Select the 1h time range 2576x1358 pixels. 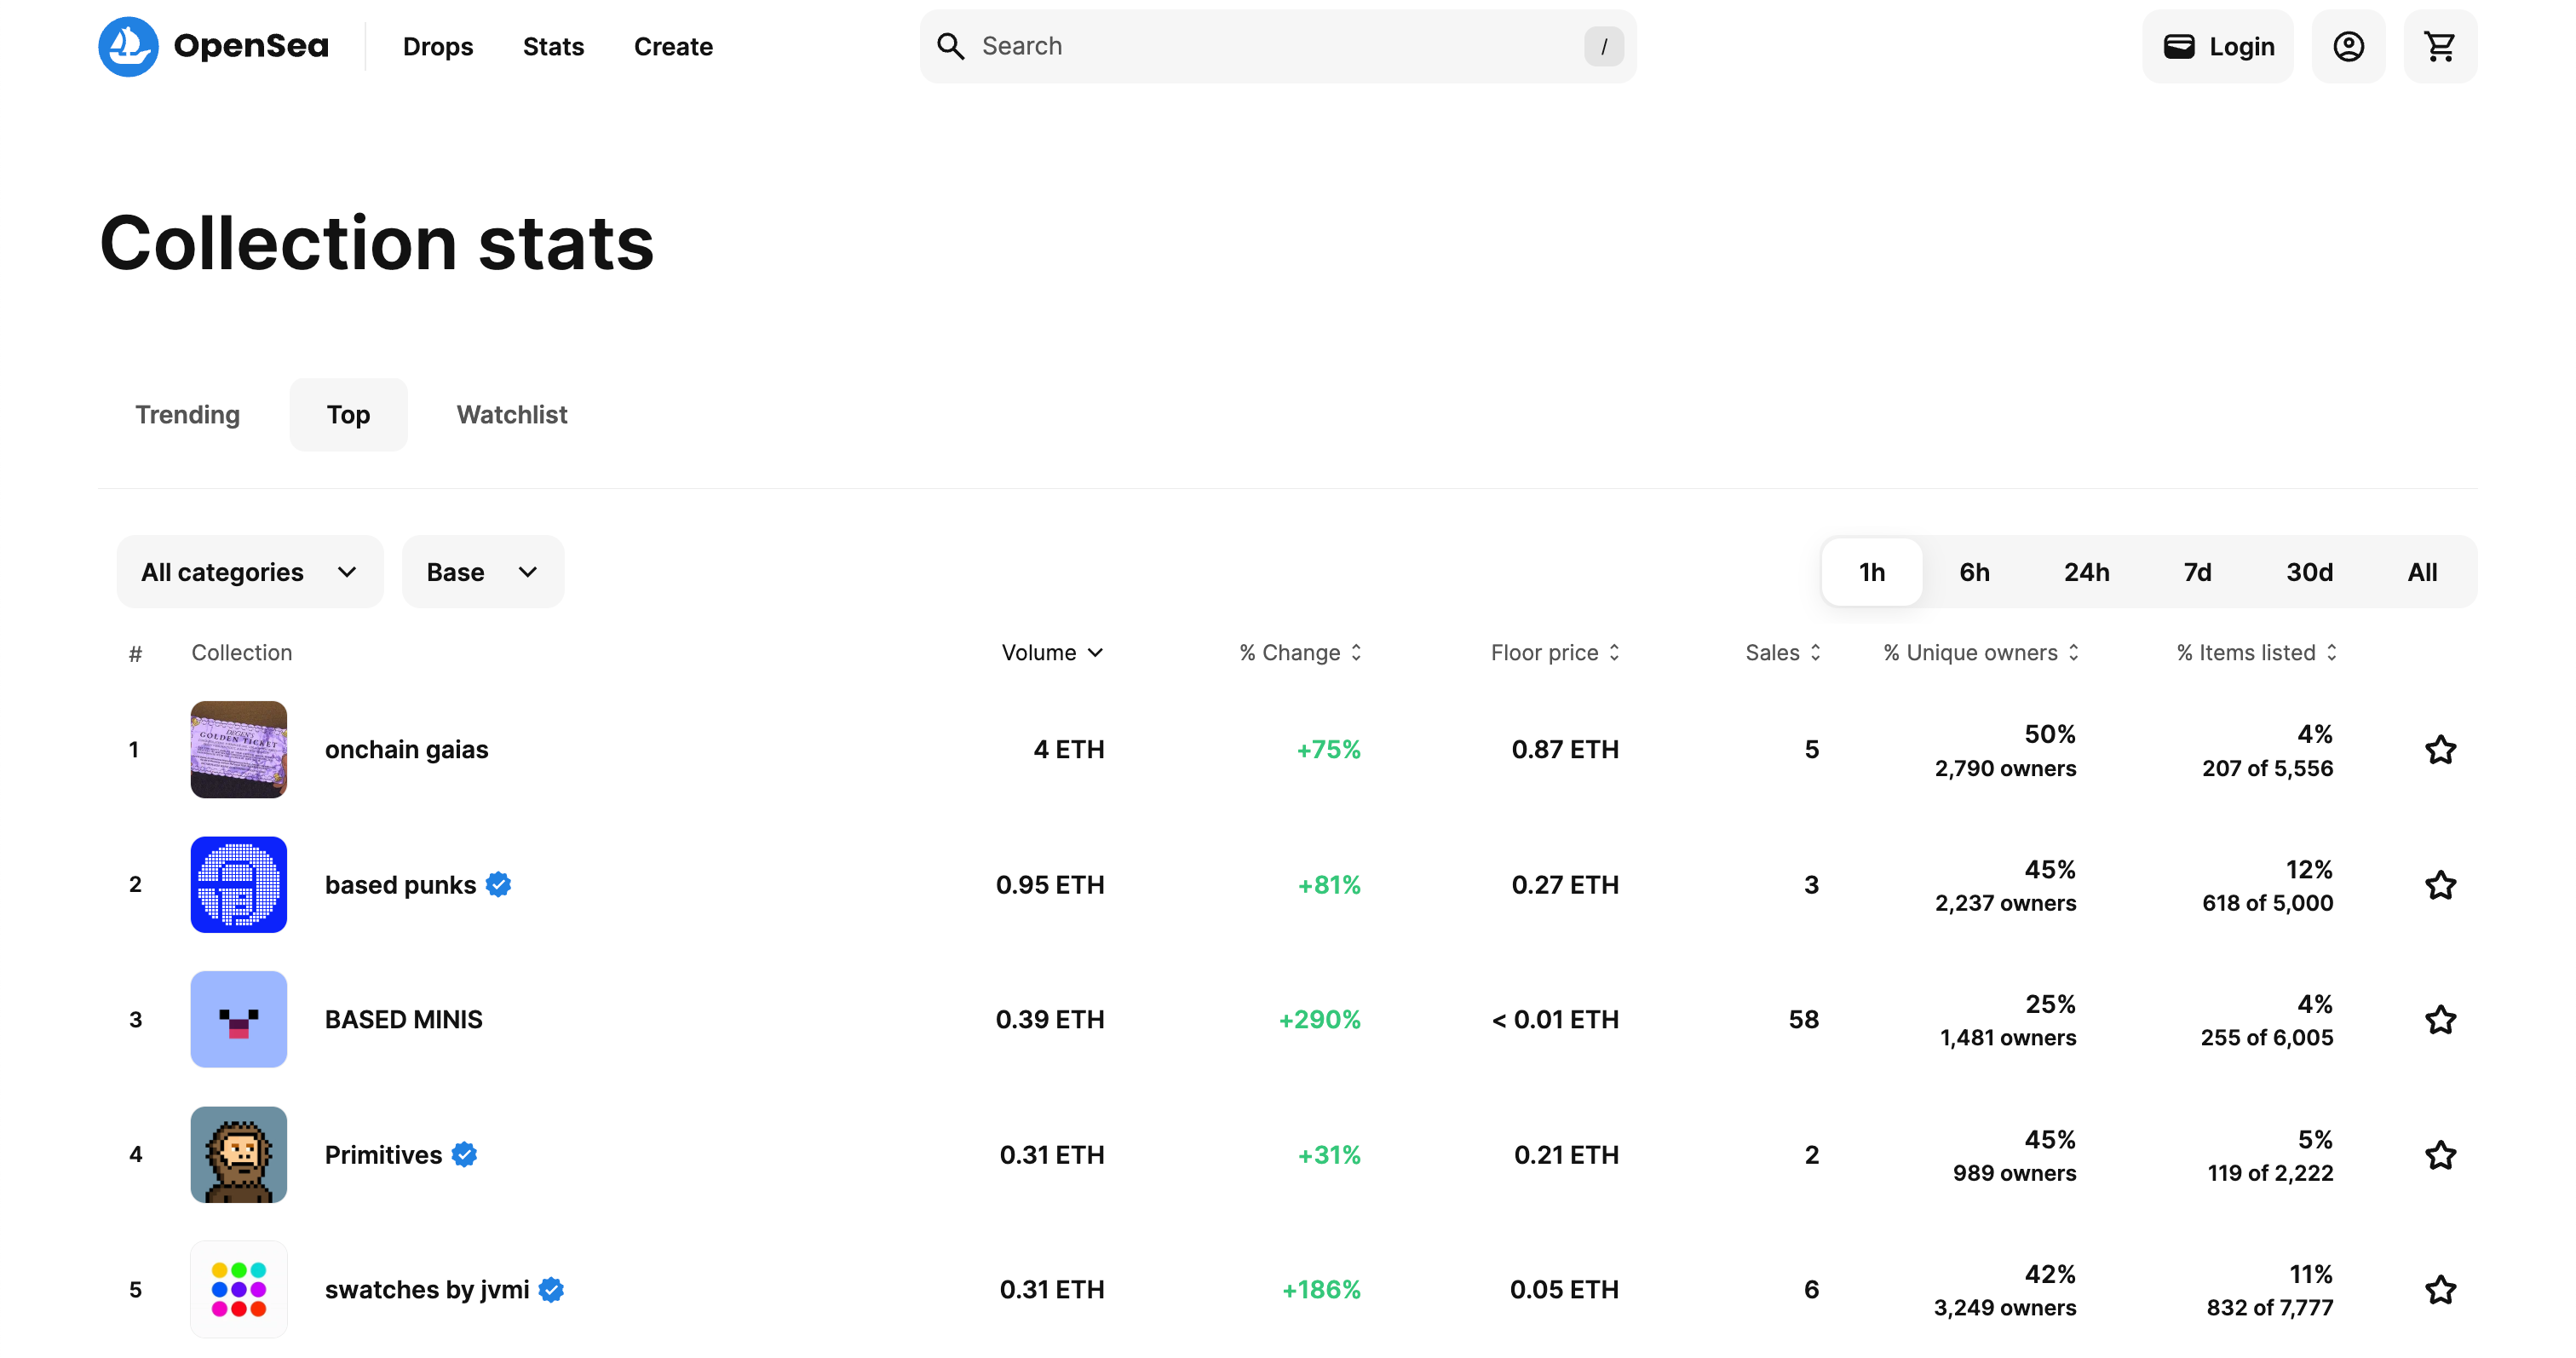1872,572
